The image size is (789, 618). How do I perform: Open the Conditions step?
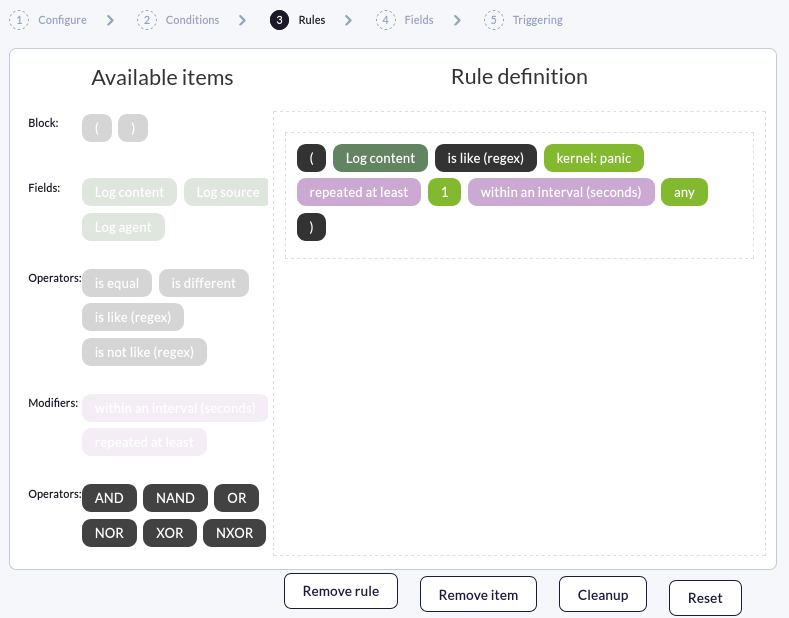point(178,20)
